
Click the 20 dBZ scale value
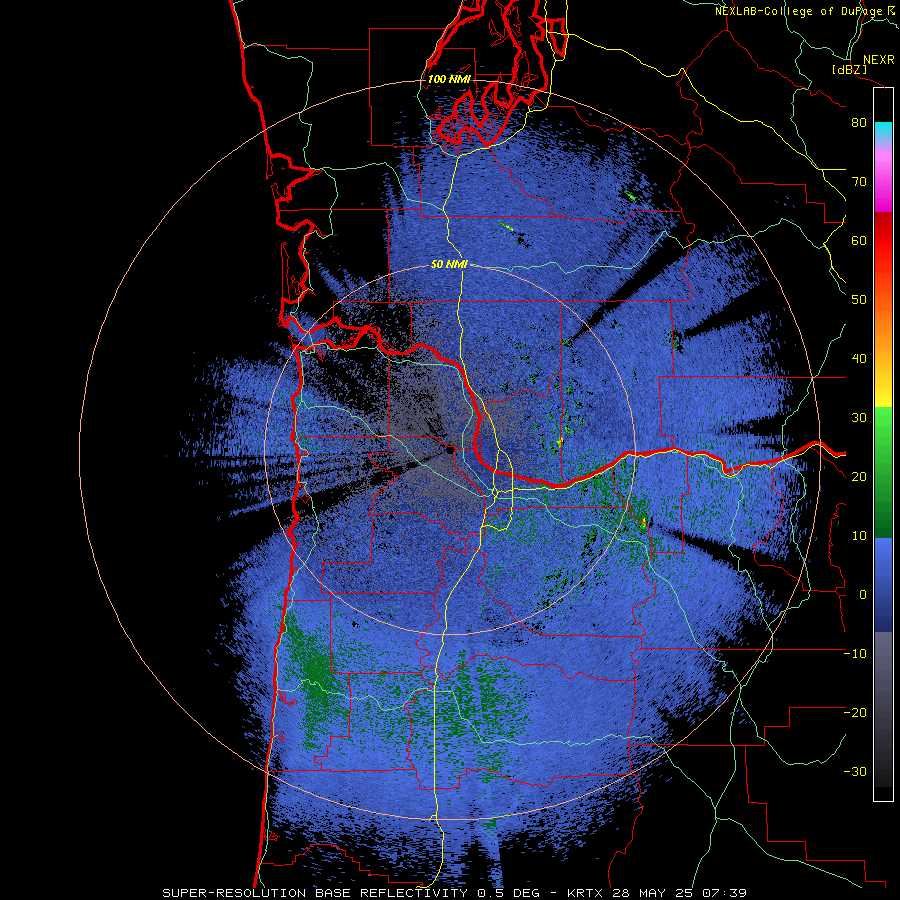pyautogui.click(x=859, y=477)
